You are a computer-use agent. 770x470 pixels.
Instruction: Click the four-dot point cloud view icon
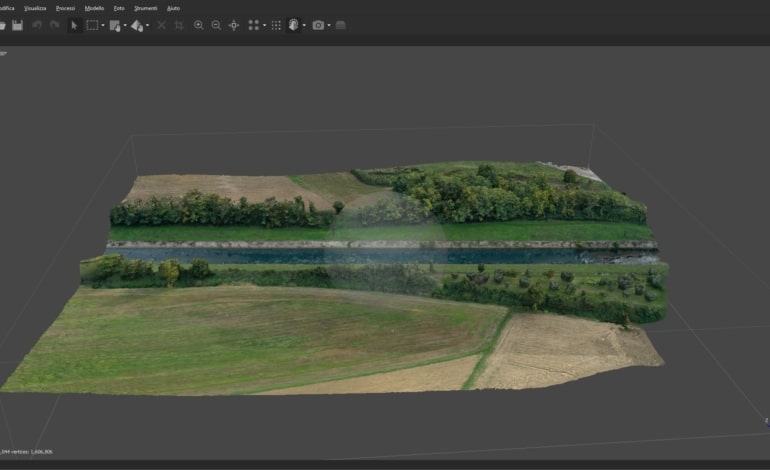253,26
